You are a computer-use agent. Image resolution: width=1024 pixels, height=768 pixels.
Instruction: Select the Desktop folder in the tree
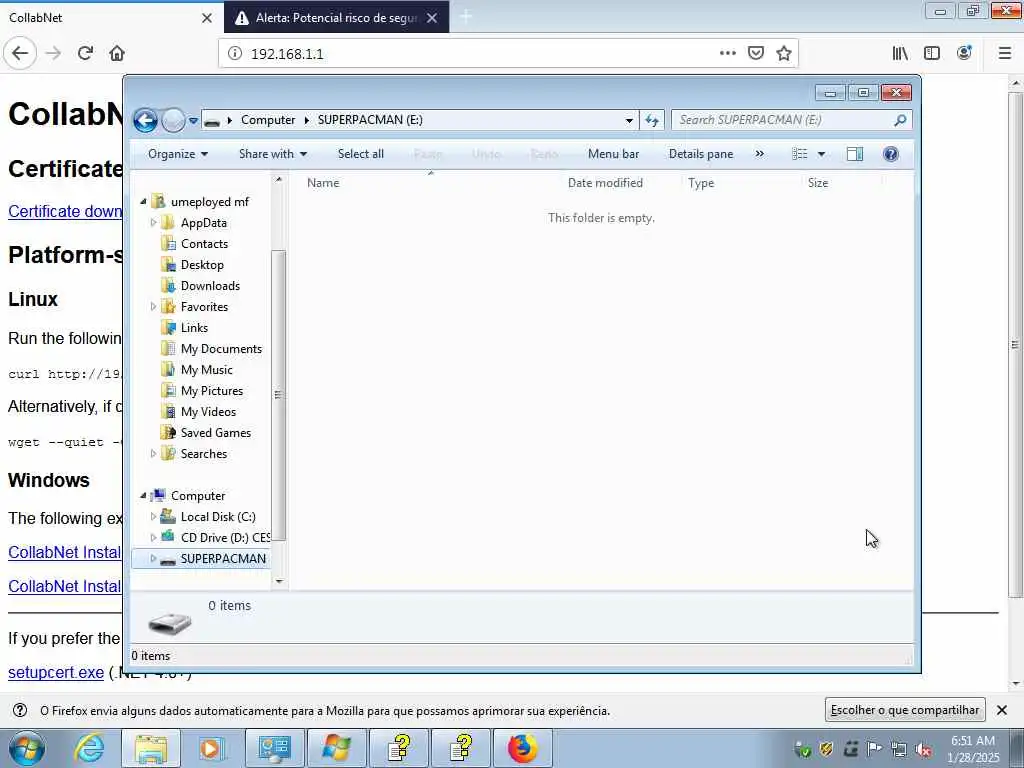click(202, 264)
